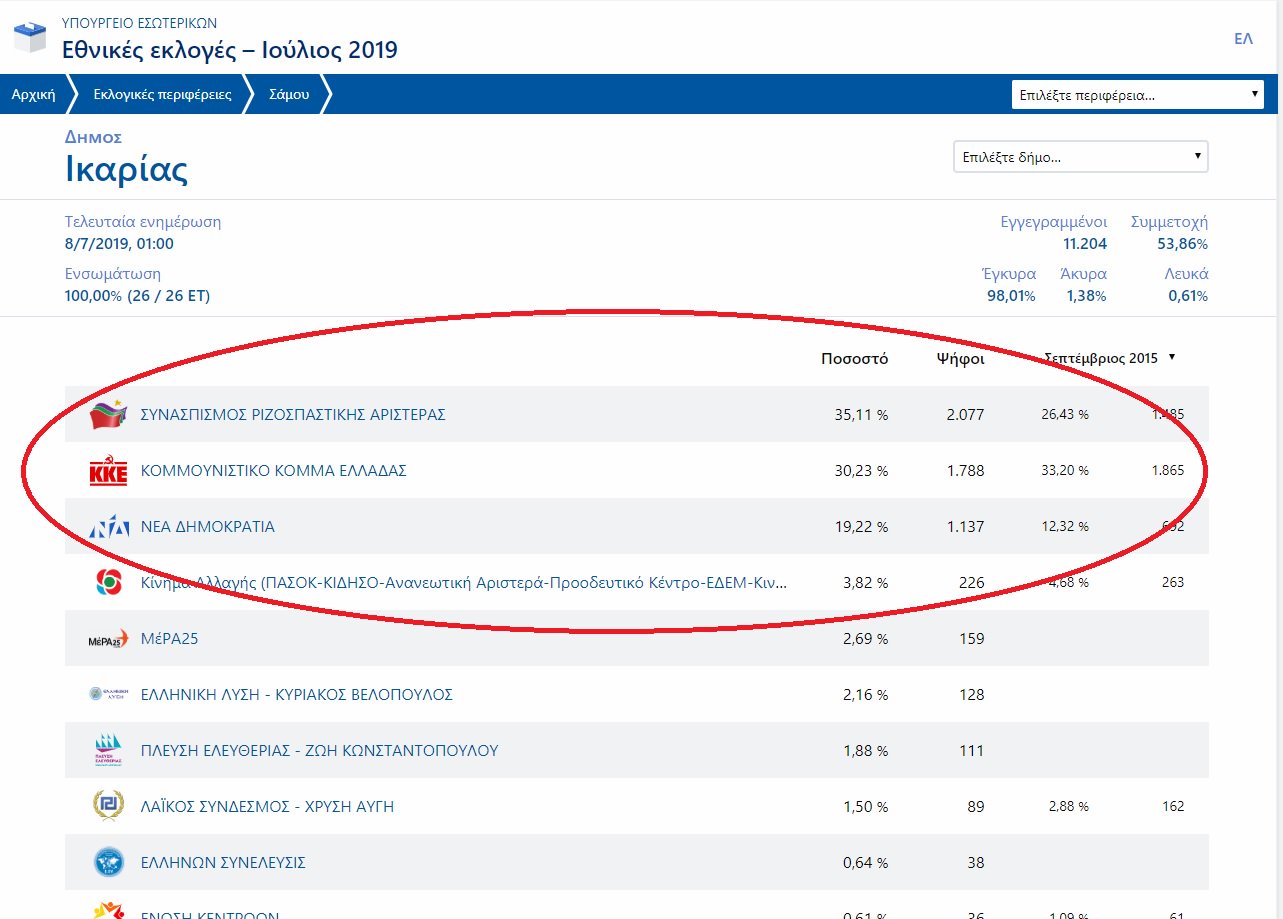Open the Κίνημα Αλλαγής party link
This screenshot has width=1283, height=919.
[464, 582]
